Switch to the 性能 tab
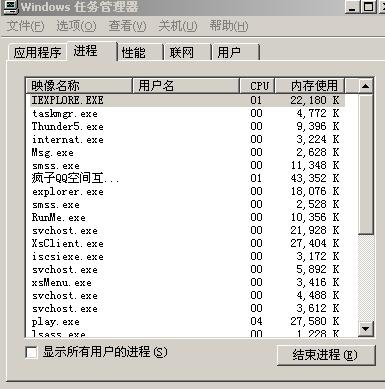The height and width of the screenshot is (389, 385). pyautogui.click(x=140, y=52)
